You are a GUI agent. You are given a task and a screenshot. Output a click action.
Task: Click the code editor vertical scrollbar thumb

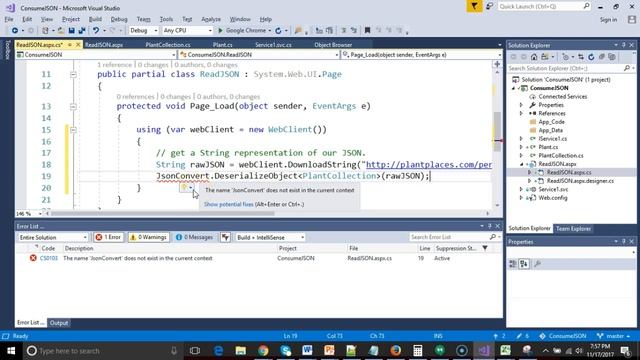coord(497,131)
